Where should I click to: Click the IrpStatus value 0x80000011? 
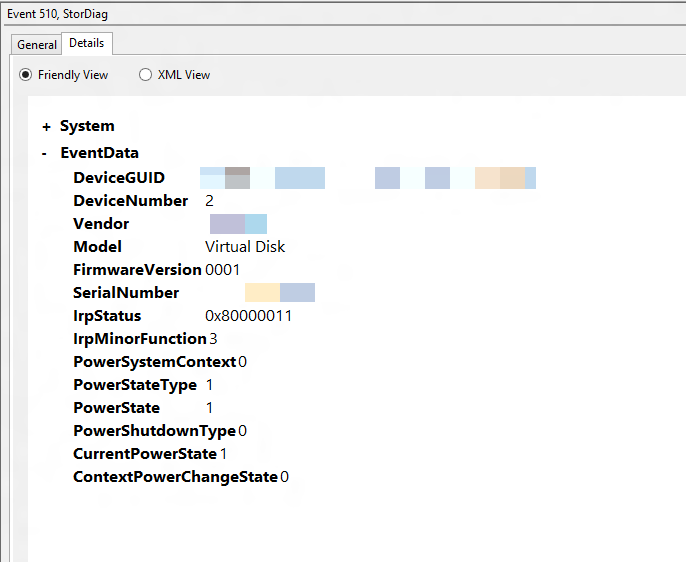tap(248, 316)
